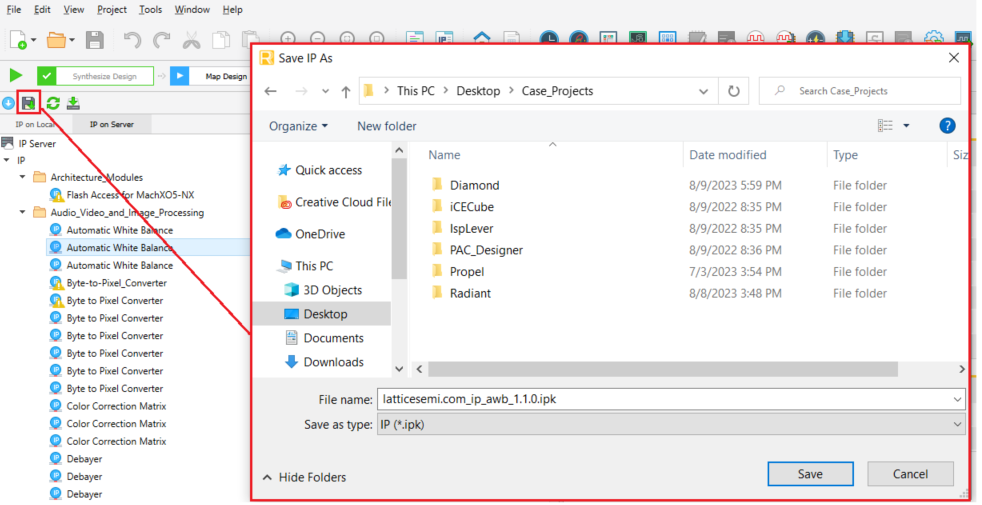This screenshot has width=982, height=505.
Task: Click the Redo arrow icon
Action: click(x=162, y=40)
